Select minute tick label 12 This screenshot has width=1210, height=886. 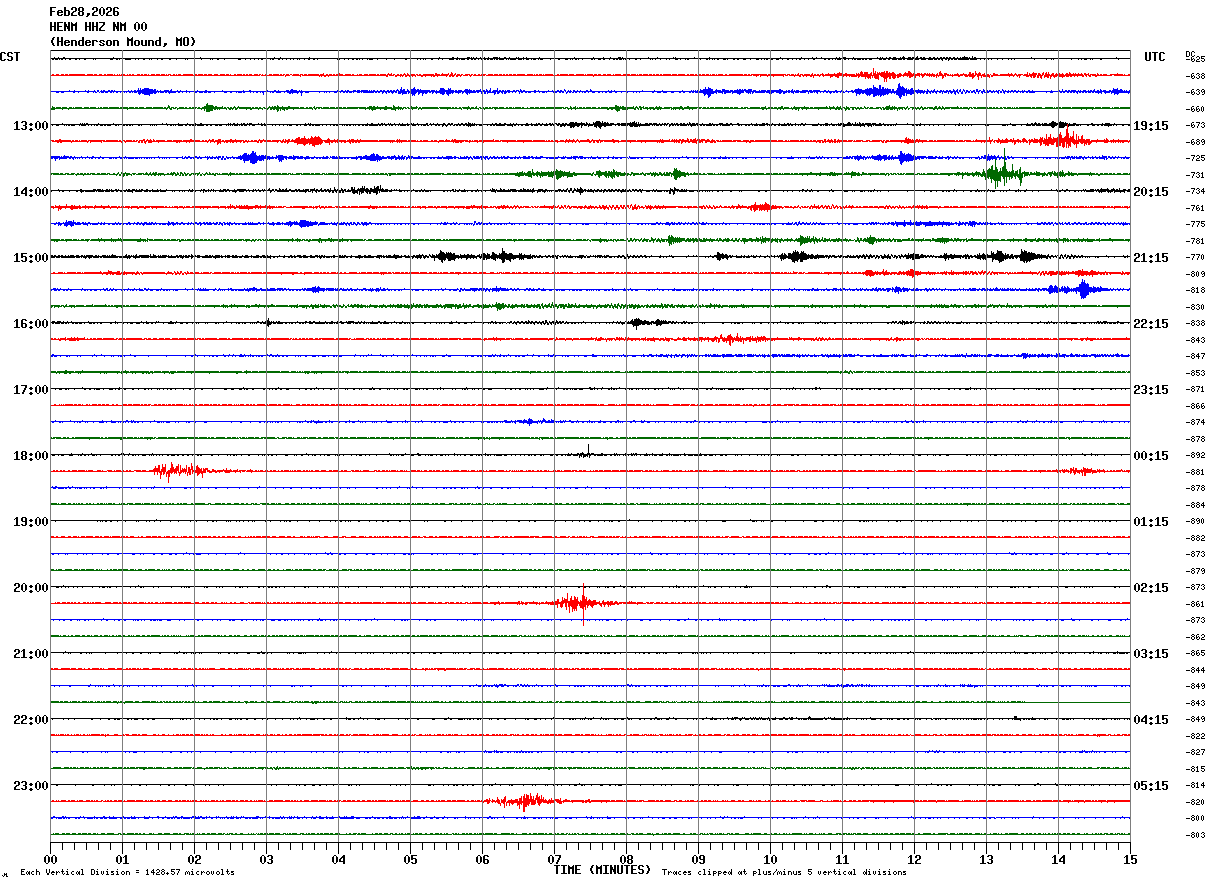click(914, 860)
